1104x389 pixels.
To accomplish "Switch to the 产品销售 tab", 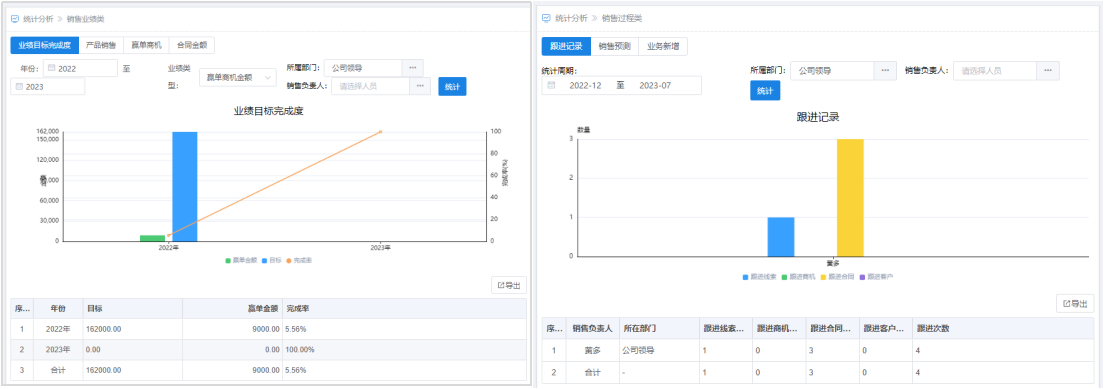I will [x=101, y=45].
